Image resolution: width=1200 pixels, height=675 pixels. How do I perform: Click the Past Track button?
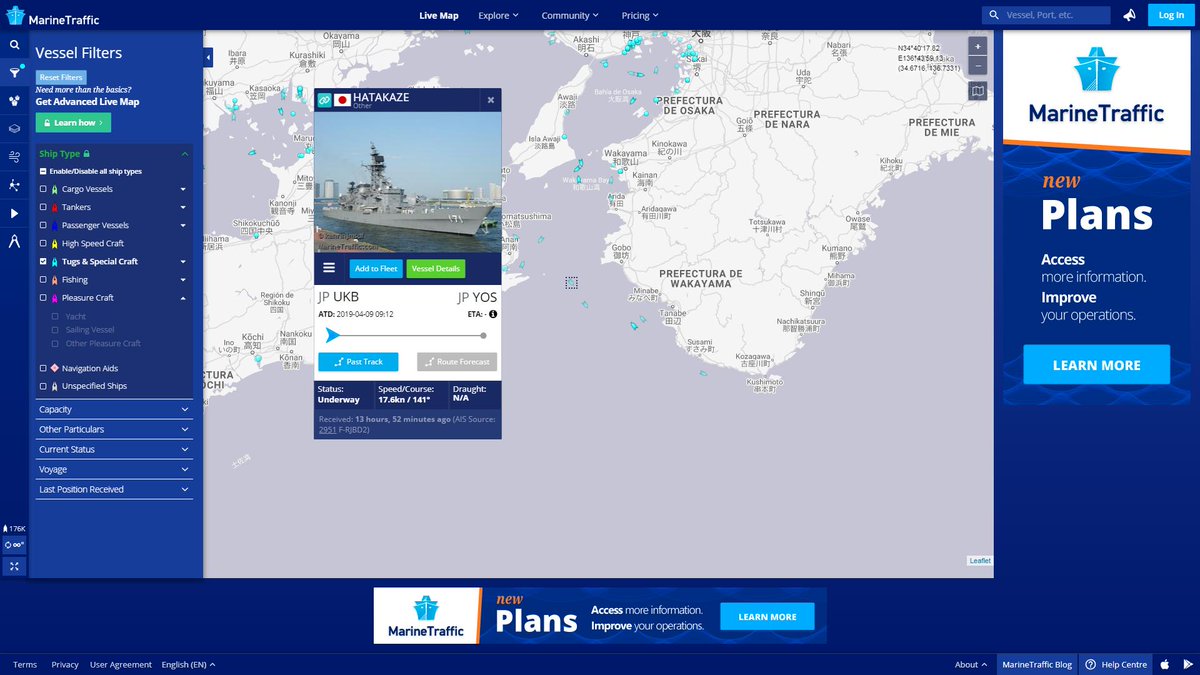coord(358,361)
